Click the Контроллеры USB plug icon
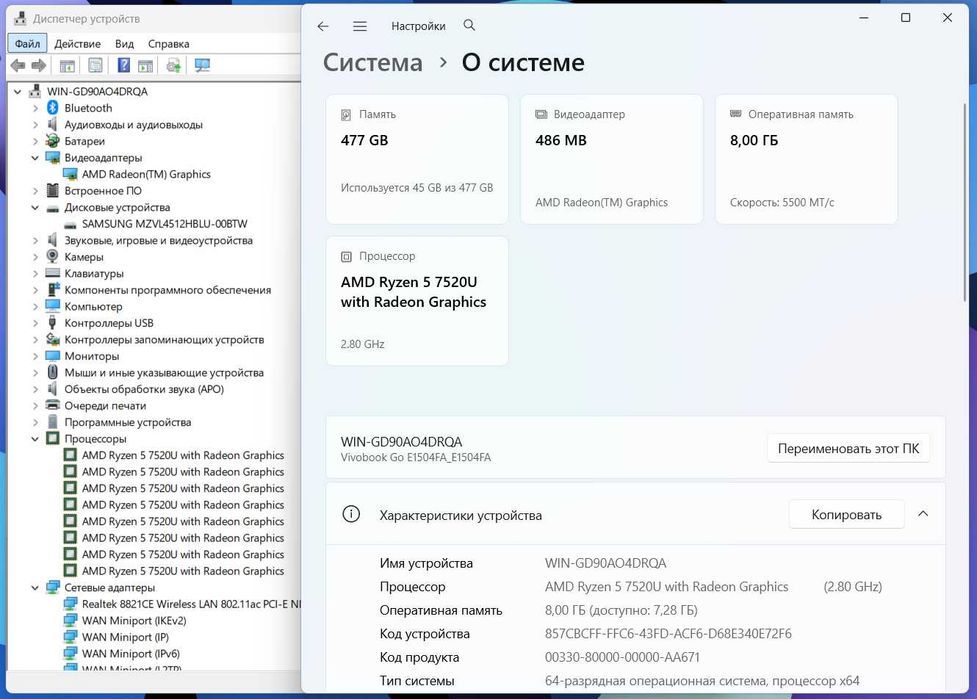The width and height of the screenshot is (977, 699). tap(53, 323)
